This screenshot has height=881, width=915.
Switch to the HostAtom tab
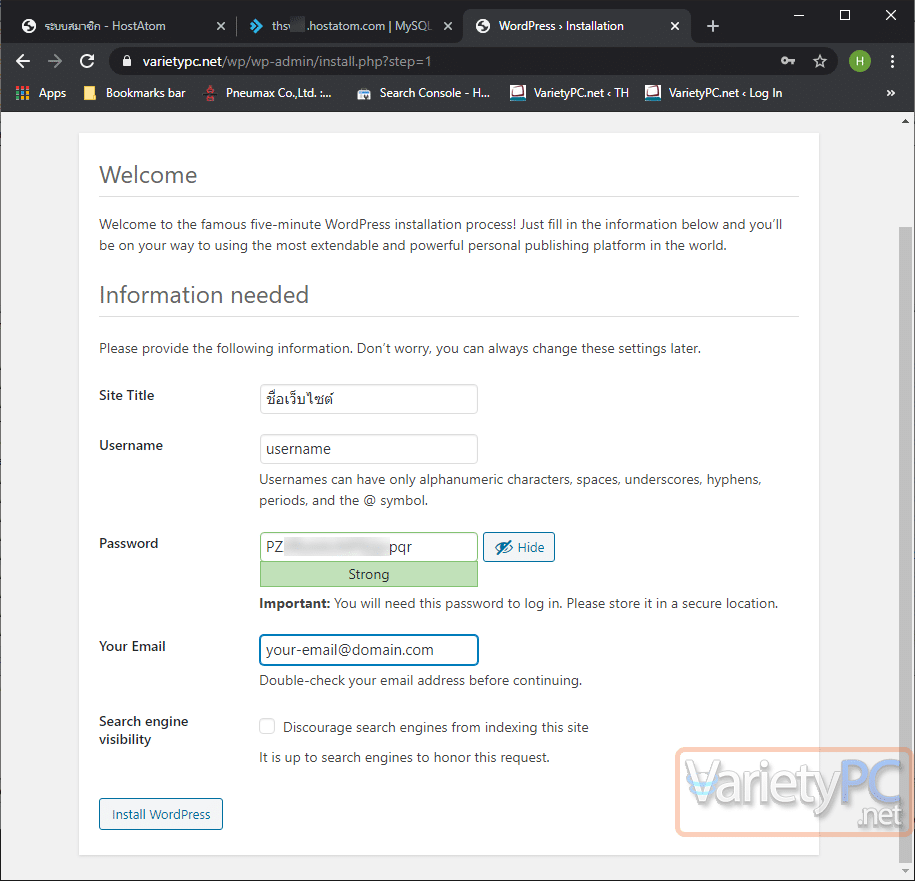pos(124,26)
